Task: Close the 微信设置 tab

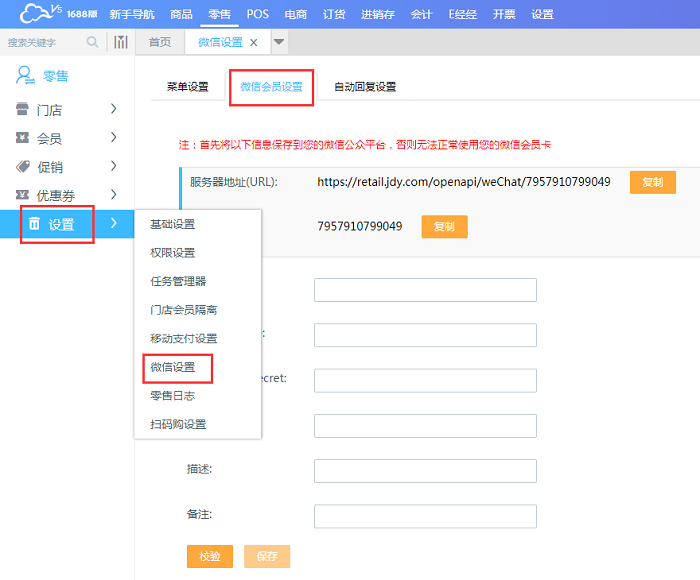Action: pyautogui.click(x=254, y=42)
